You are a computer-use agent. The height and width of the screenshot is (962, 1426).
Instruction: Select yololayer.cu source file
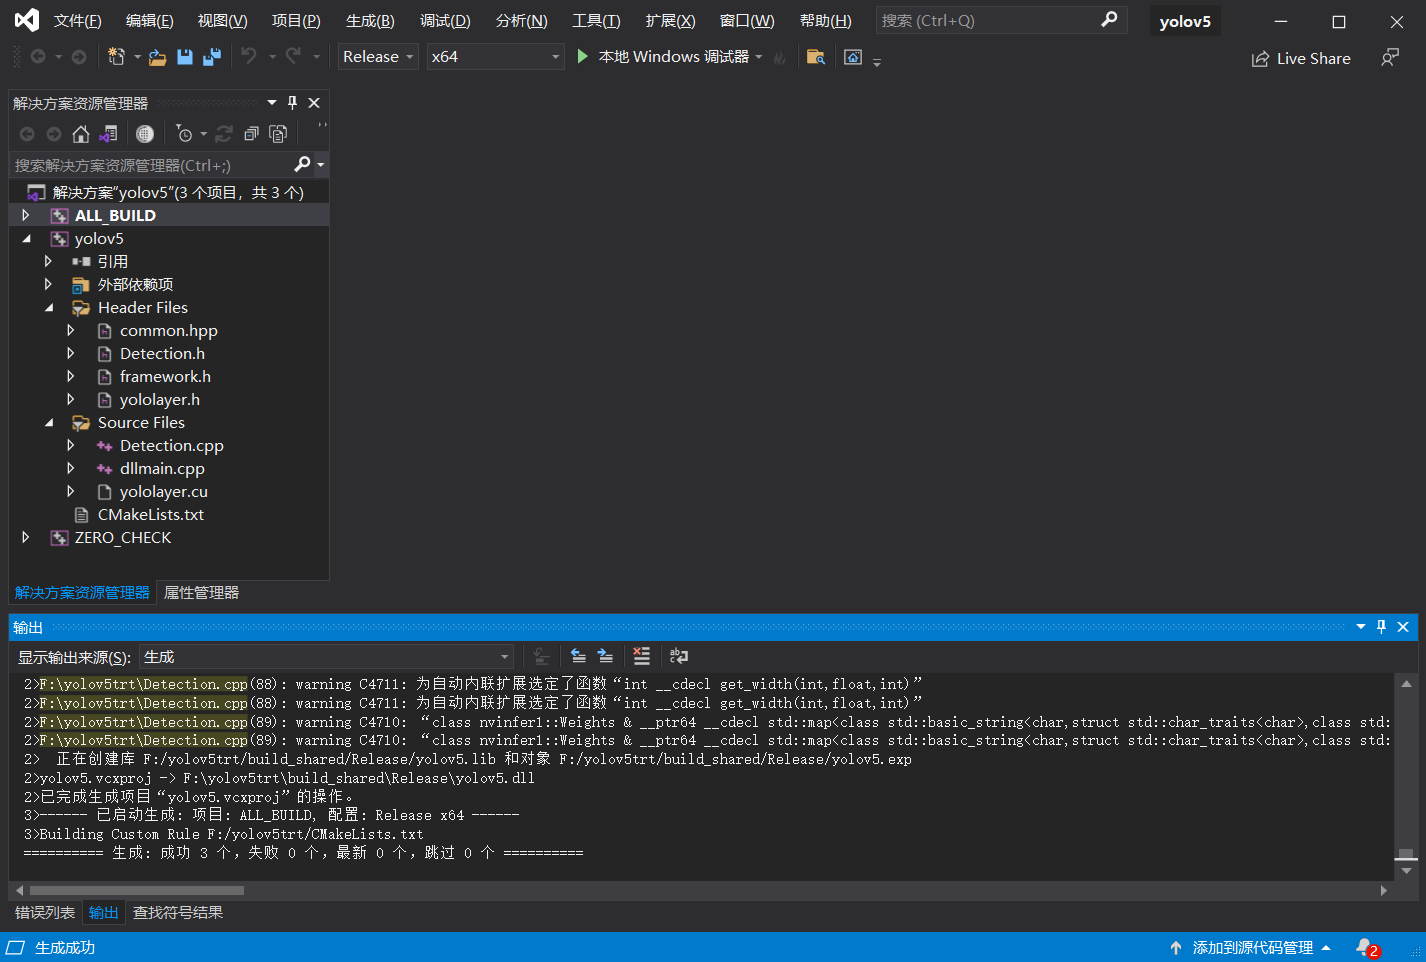(x=163, y=491)
